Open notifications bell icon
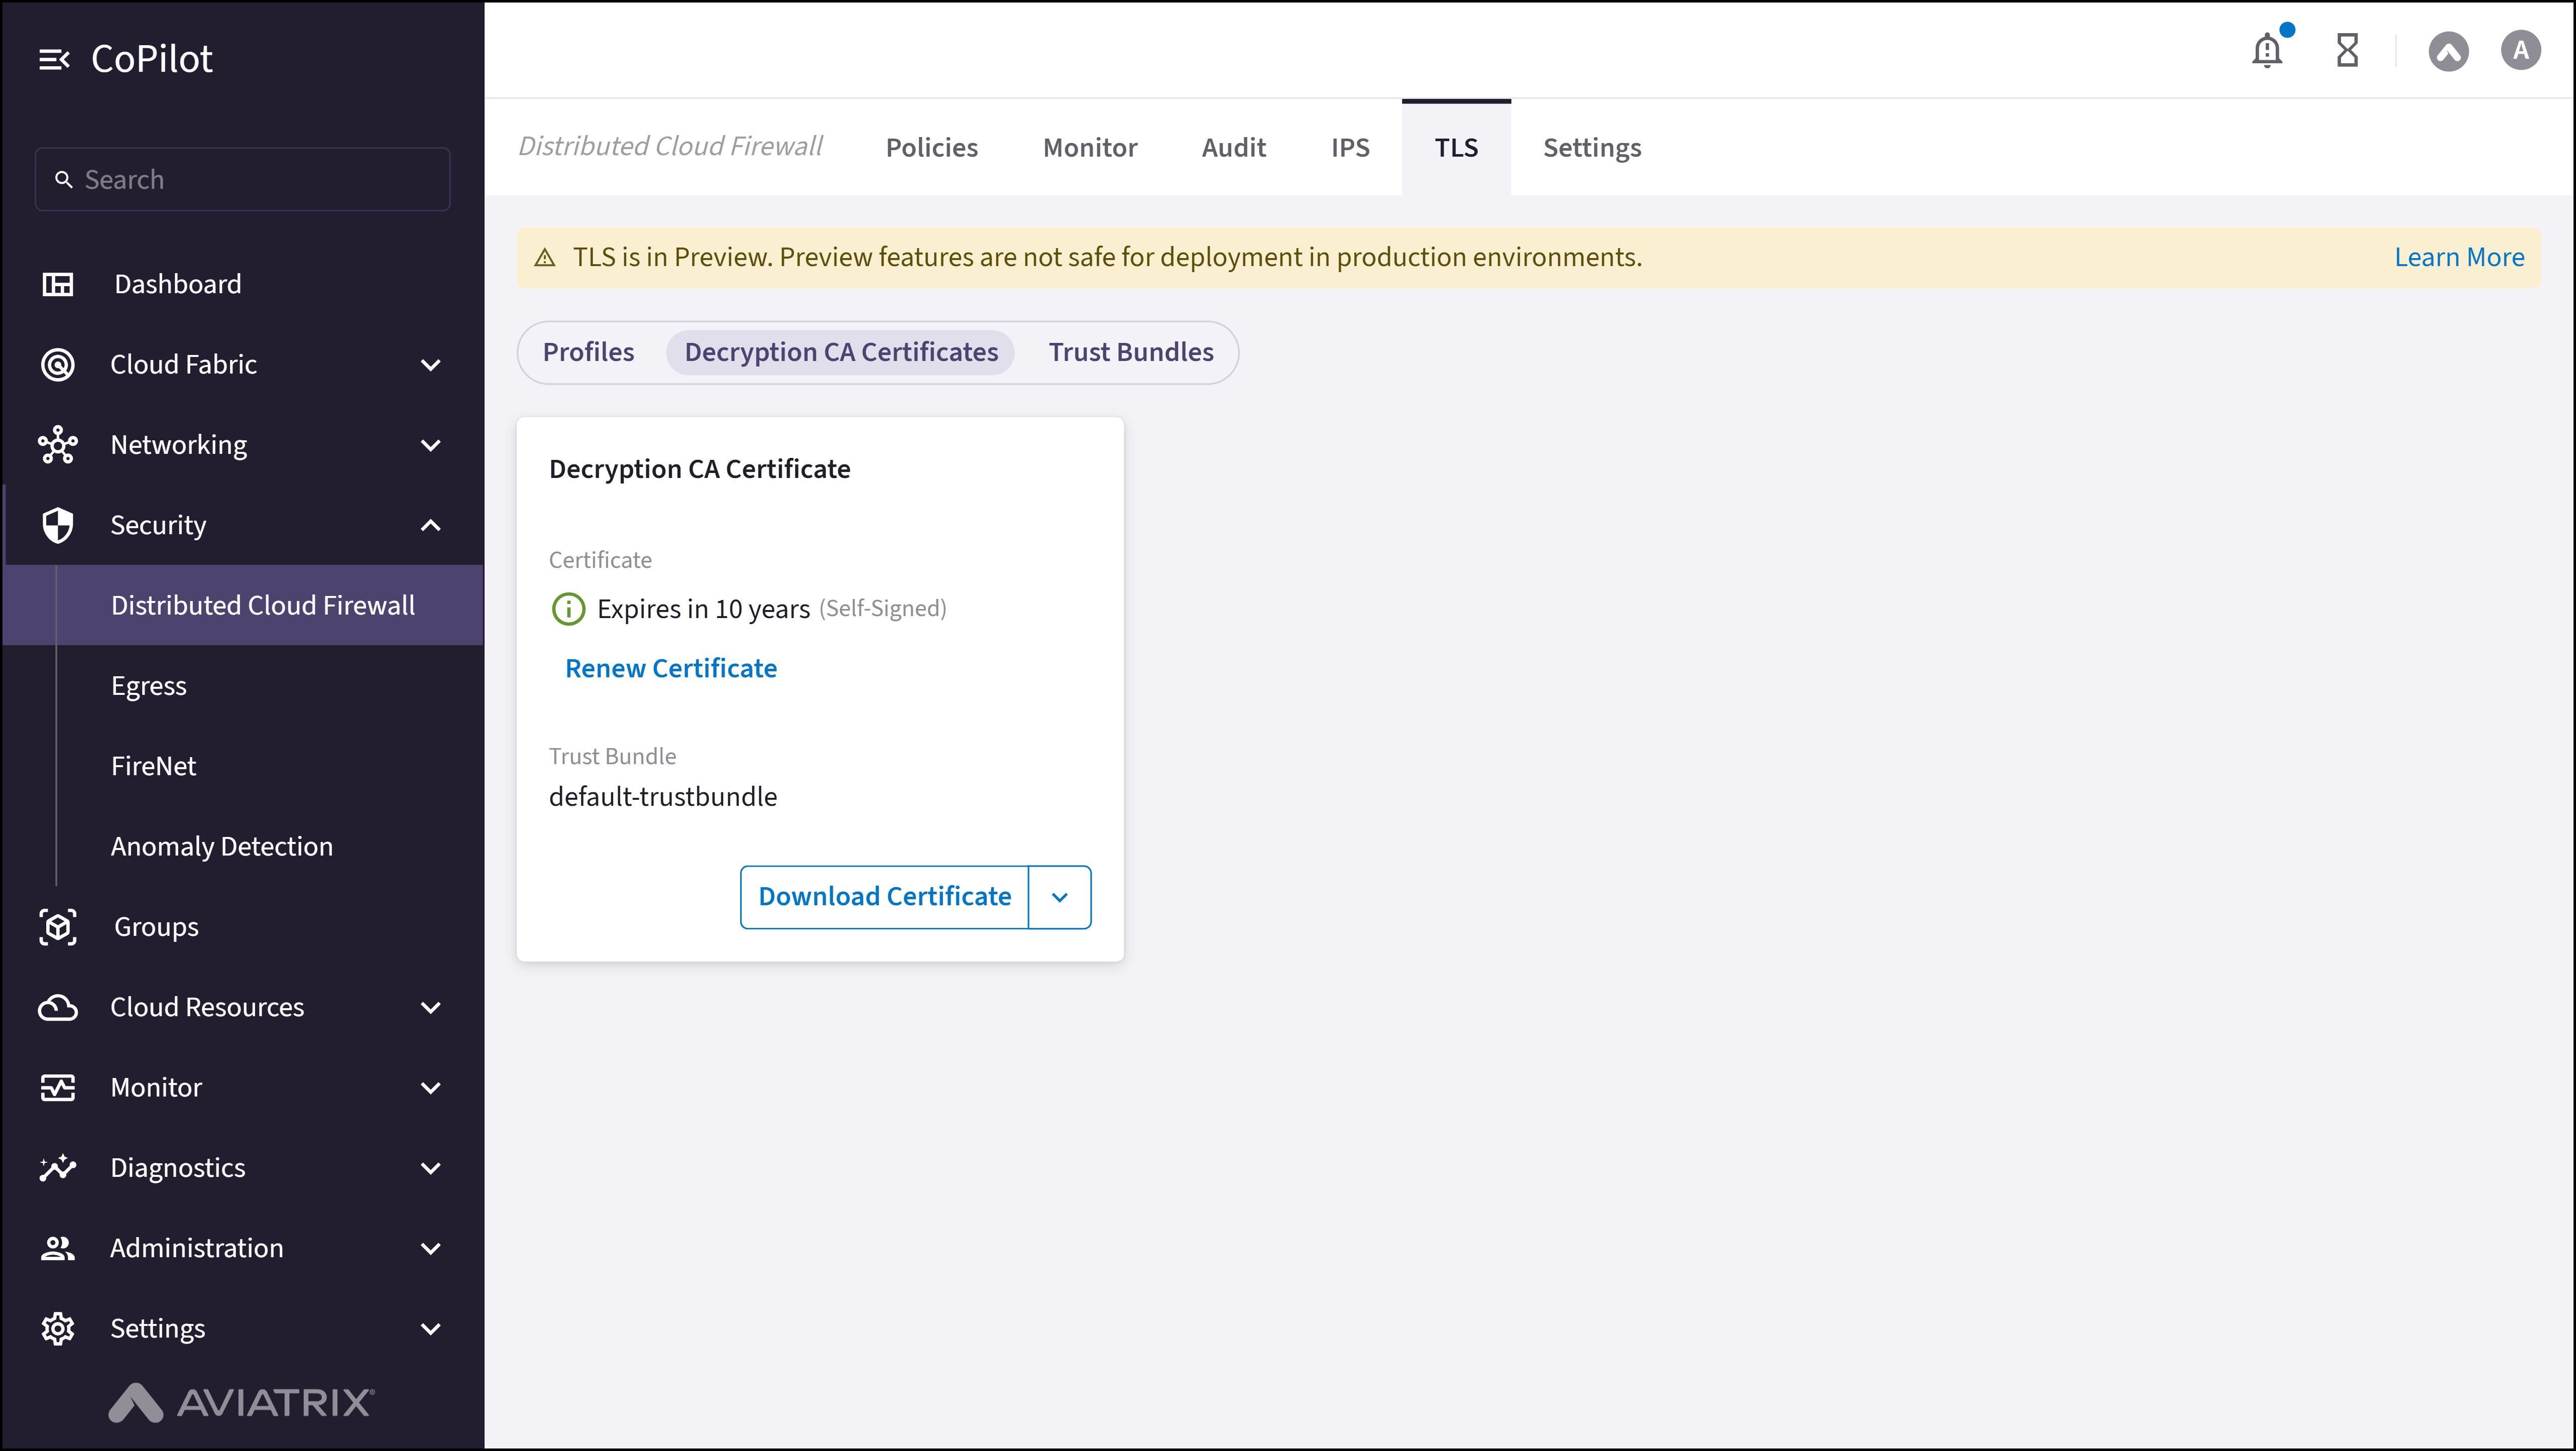 pyautogui.click(x=2267, y=50)
